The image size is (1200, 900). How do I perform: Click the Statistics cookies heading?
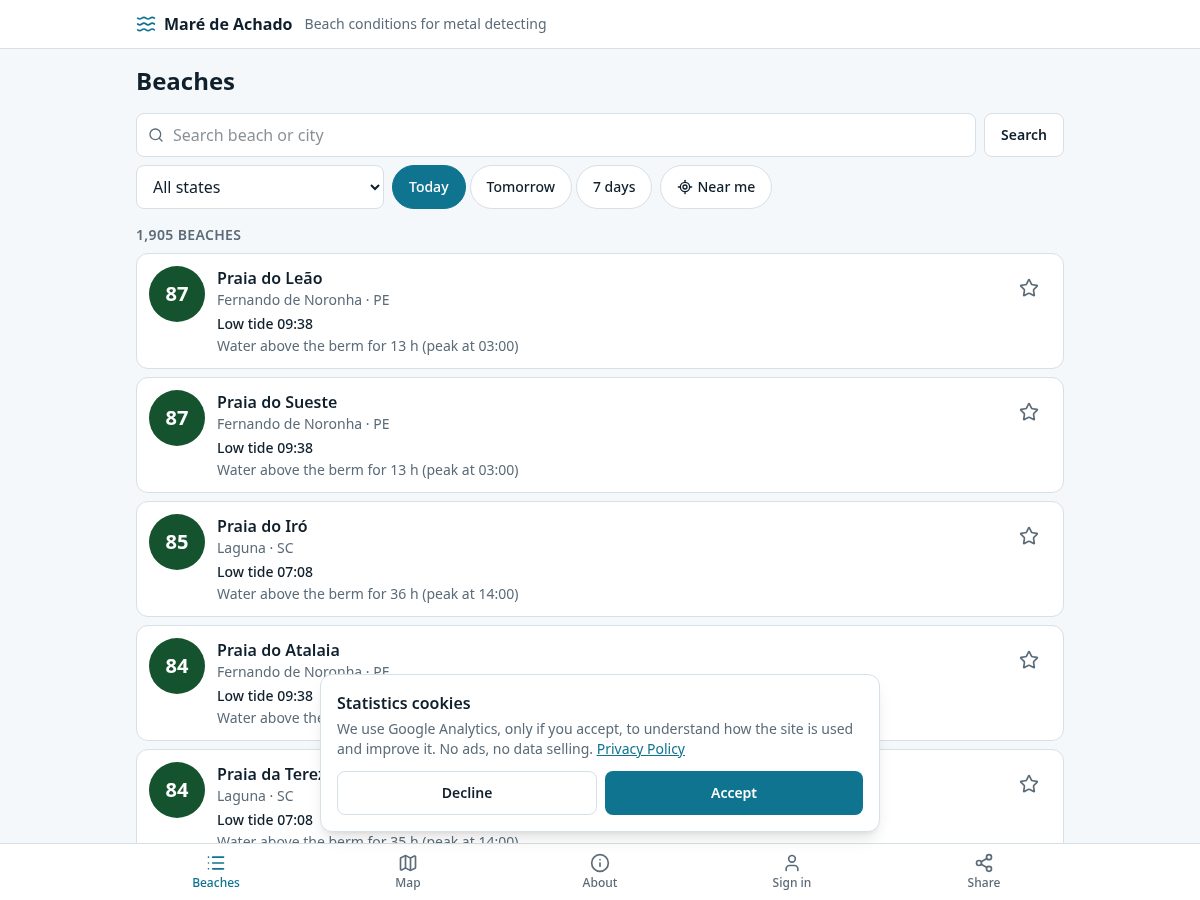[x=404, y=703]
